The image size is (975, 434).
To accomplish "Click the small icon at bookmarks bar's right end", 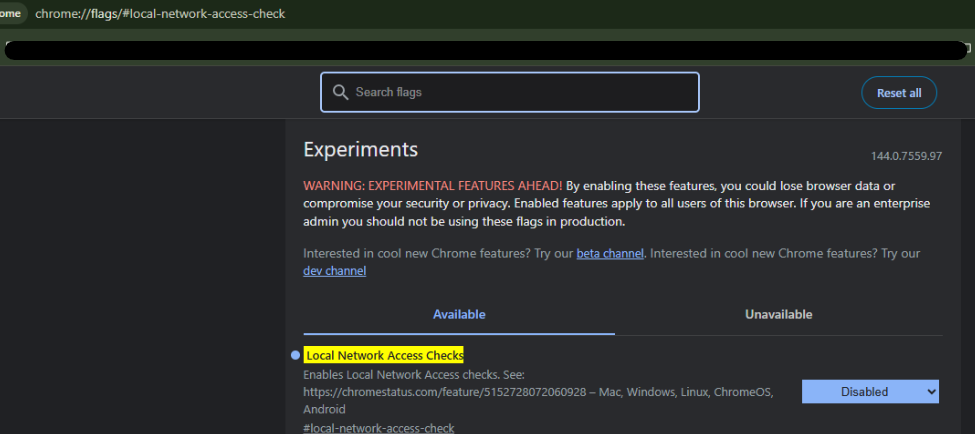I will (x=968, y=48).
